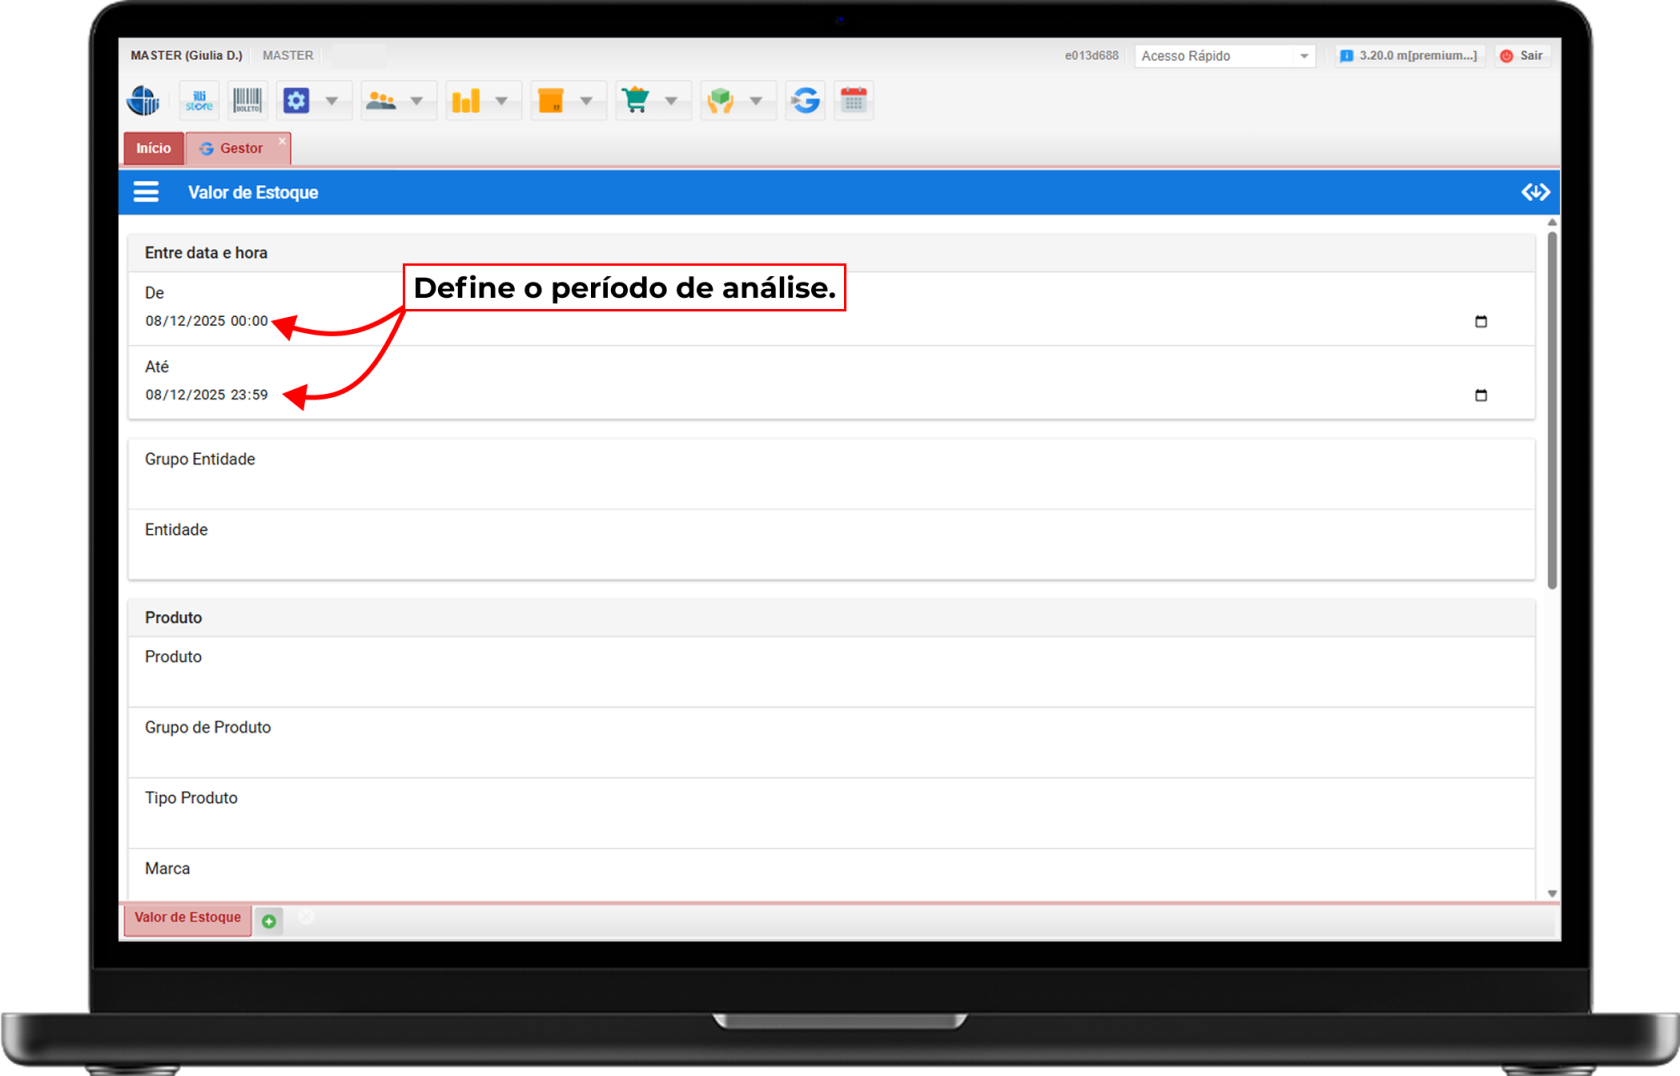
Task: Open the blue gear settings icon
Action: (296, 101)
